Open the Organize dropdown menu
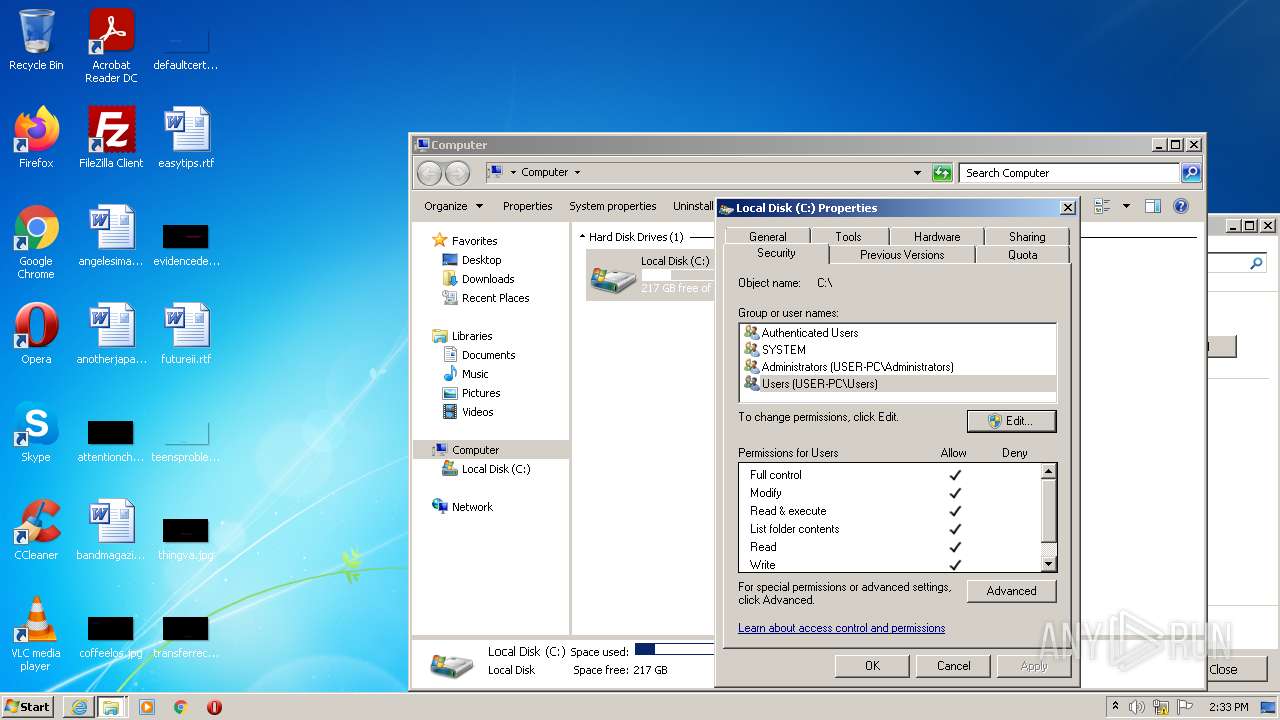 tap(453, 206)
